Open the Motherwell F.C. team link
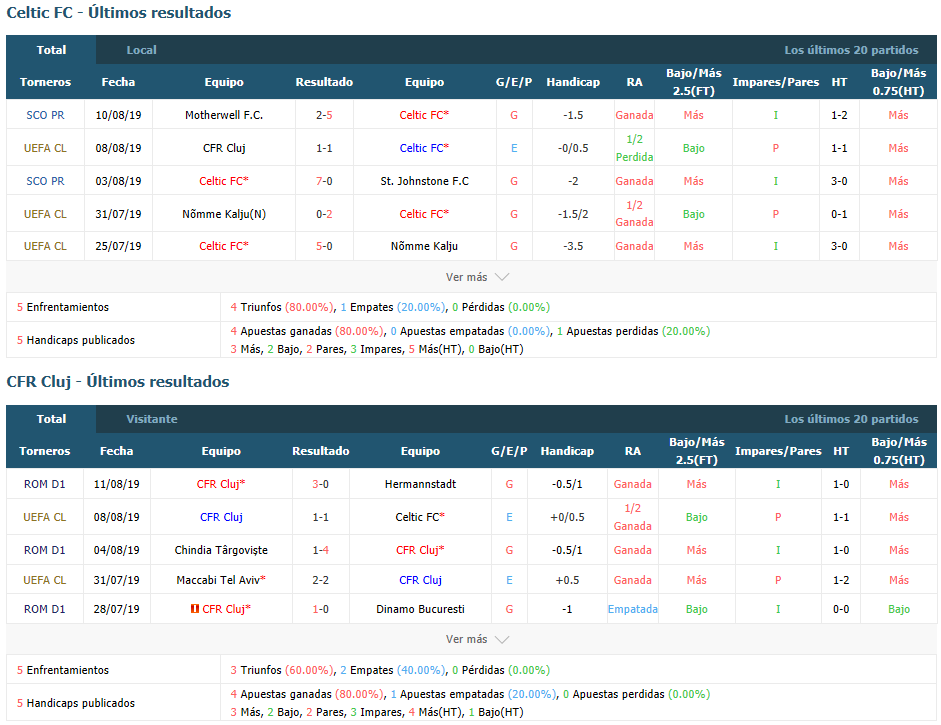The image size is (941, 725). pos(224,115)
